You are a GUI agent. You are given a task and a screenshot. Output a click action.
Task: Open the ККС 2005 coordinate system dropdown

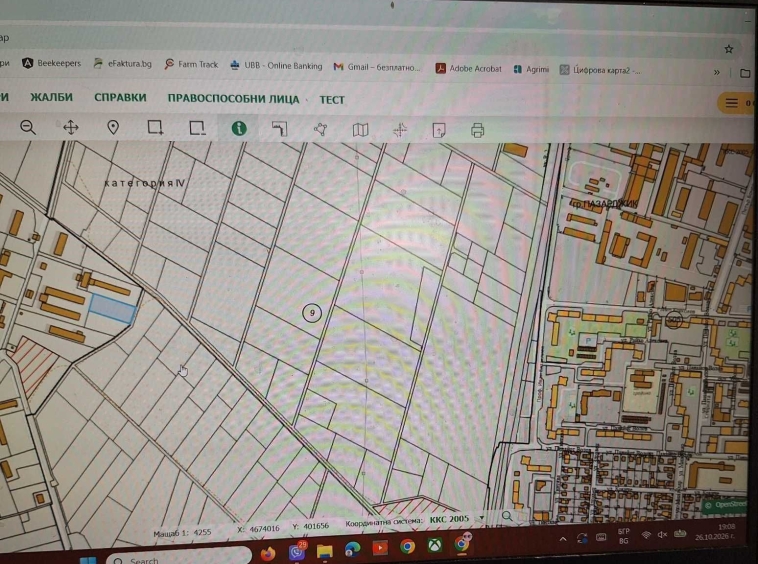click(456, 519)
